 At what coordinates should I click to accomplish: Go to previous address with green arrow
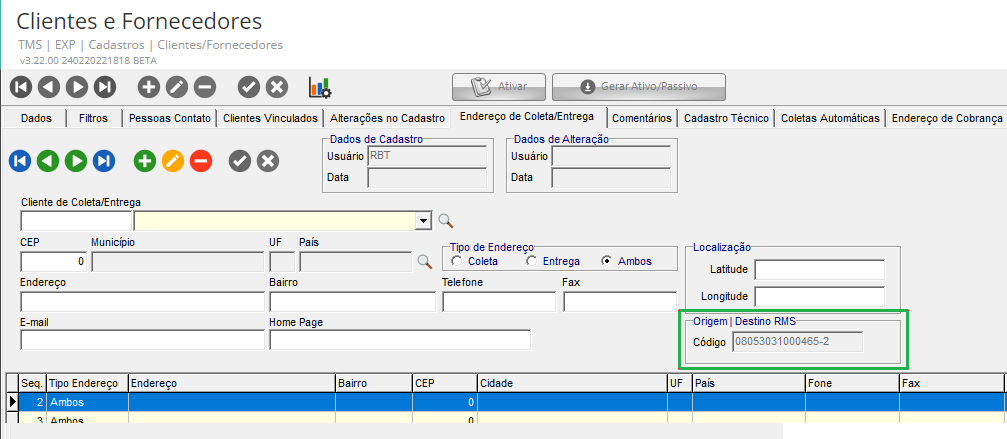(48, 161)
